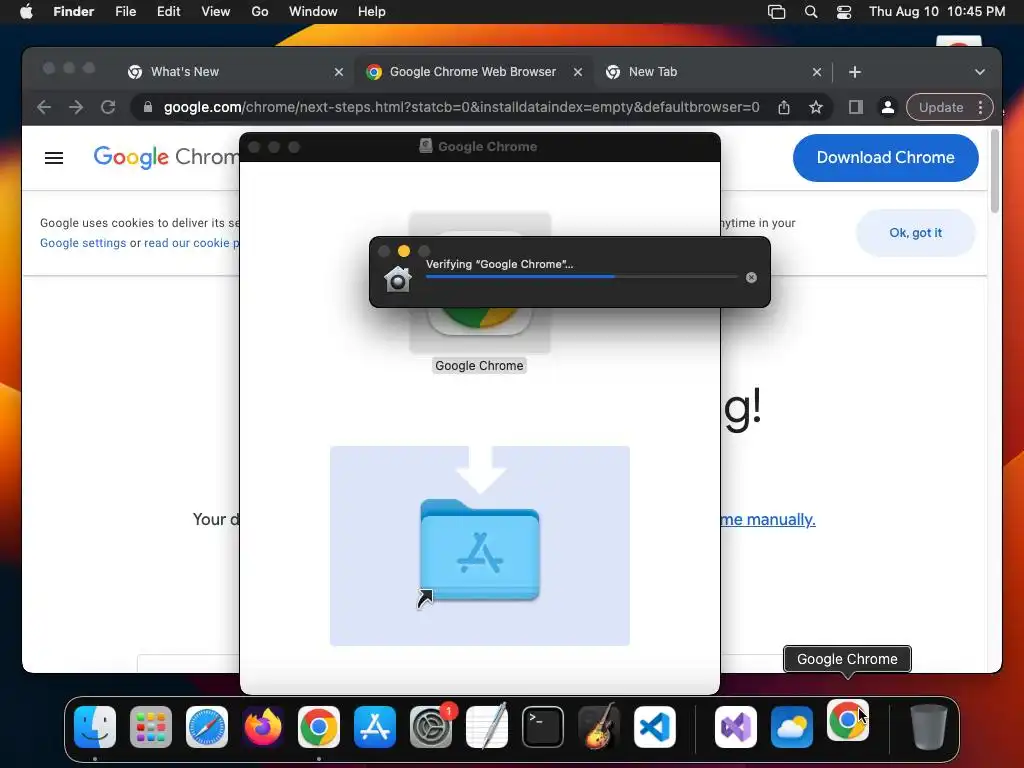1024x768 pixels.
Task: Open Launchpad in the Dock
Action: click(x=151, y=727)
